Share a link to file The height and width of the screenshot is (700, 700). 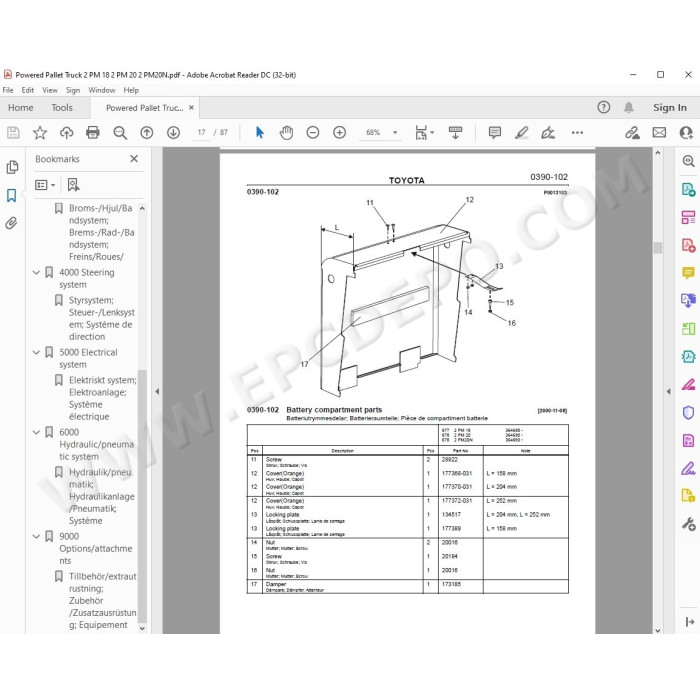[x=632, y=133]
